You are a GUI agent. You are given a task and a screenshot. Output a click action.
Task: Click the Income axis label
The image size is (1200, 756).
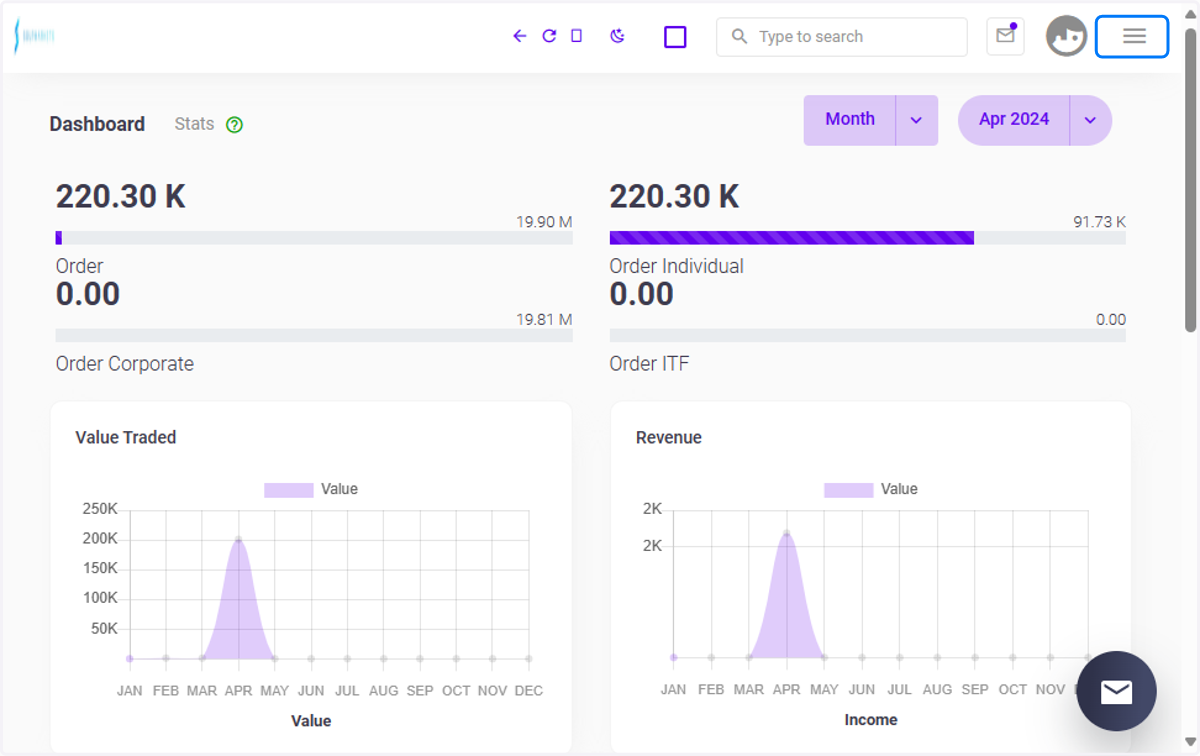(871, 720)
